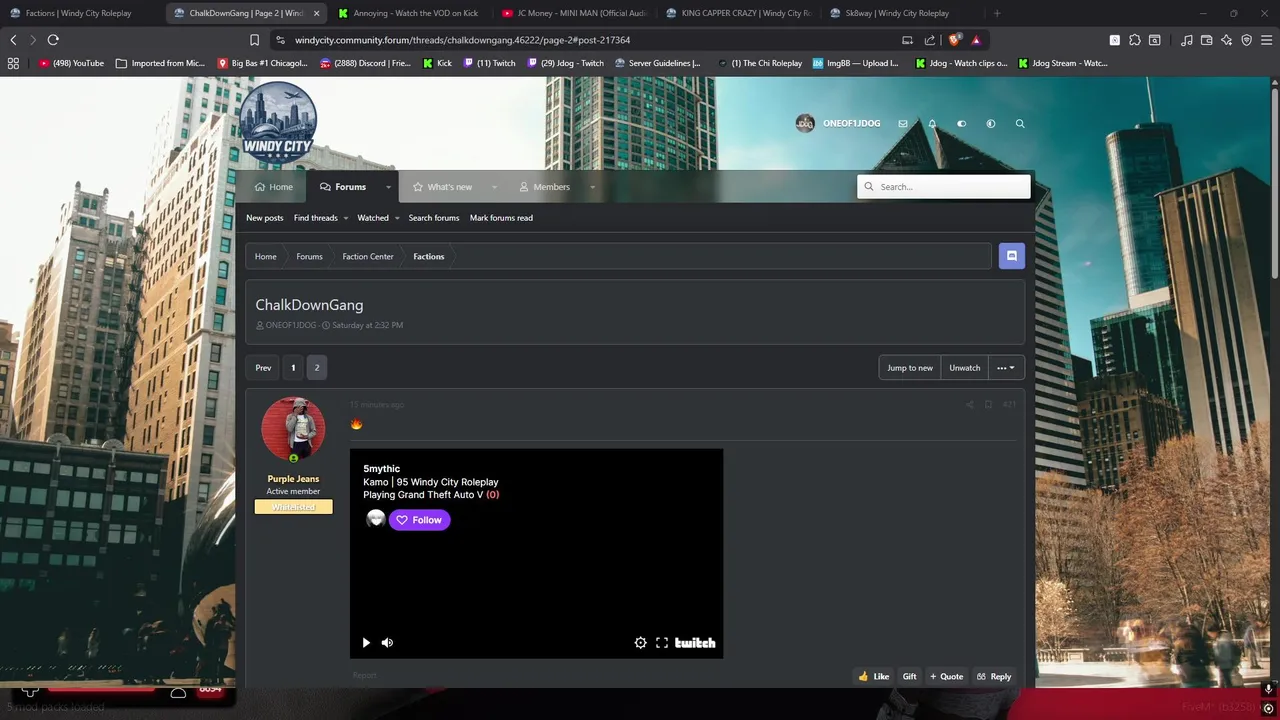Add post to multi-quote with Quote
Viewport: 1280px width, 720px height.
coord(946,676)
